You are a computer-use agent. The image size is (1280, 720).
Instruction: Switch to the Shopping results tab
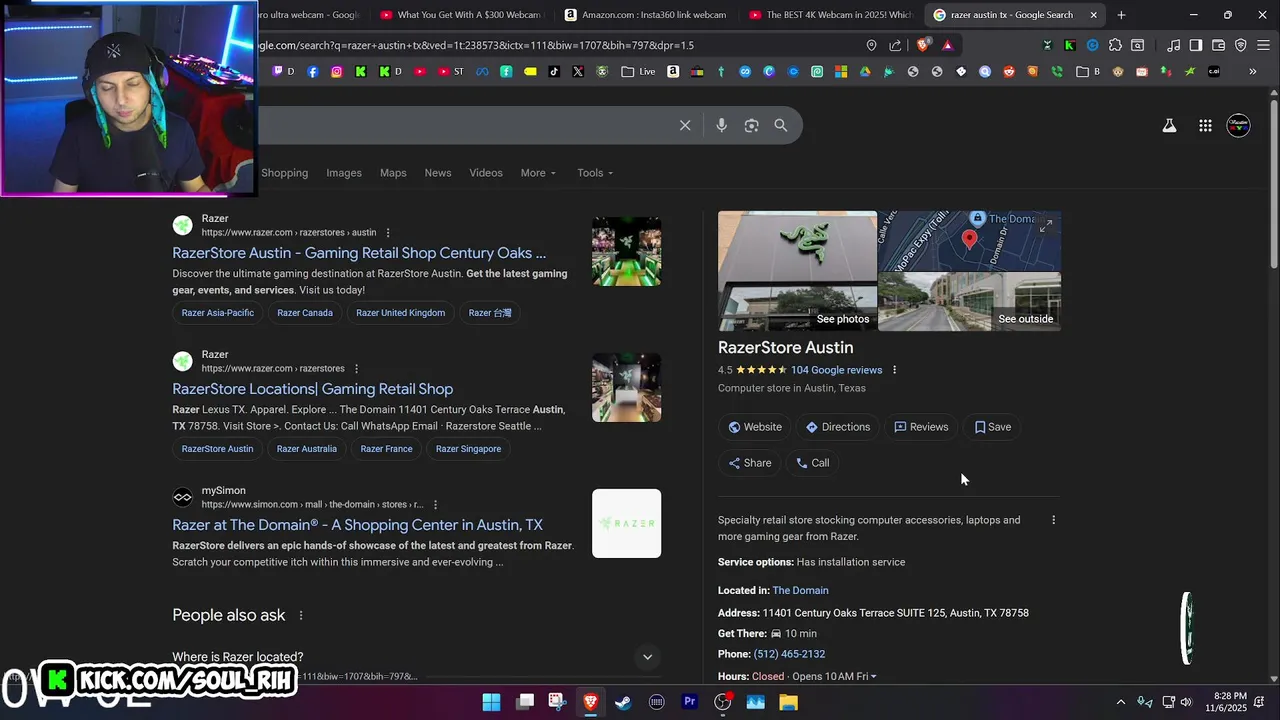(x=285, y=173)
